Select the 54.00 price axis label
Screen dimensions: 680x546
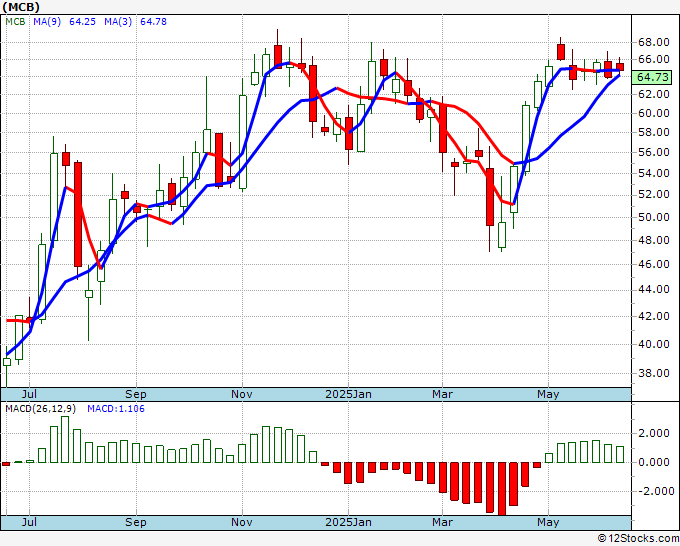(x=653, y=173)
